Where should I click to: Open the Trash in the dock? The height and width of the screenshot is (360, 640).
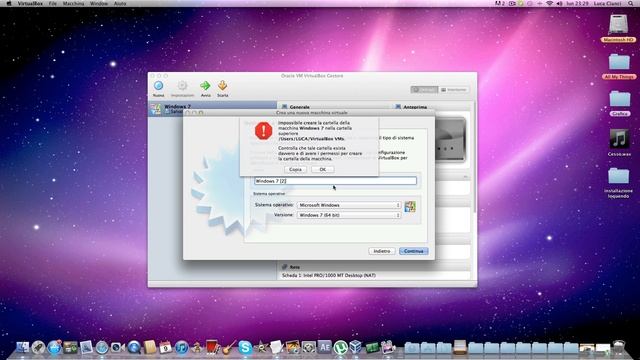[619, 347]
